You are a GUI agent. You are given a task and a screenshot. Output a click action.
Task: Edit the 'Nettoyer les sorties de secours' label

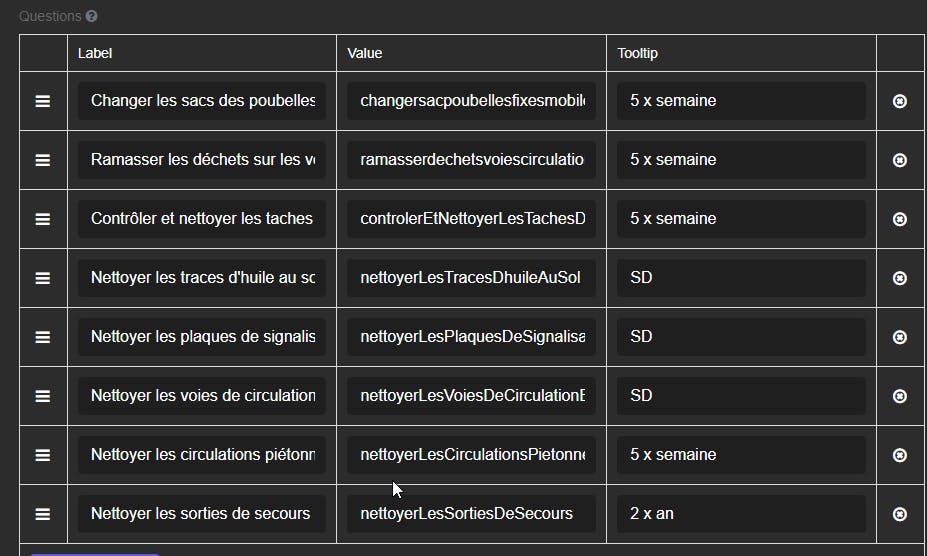tap(202, 514)
